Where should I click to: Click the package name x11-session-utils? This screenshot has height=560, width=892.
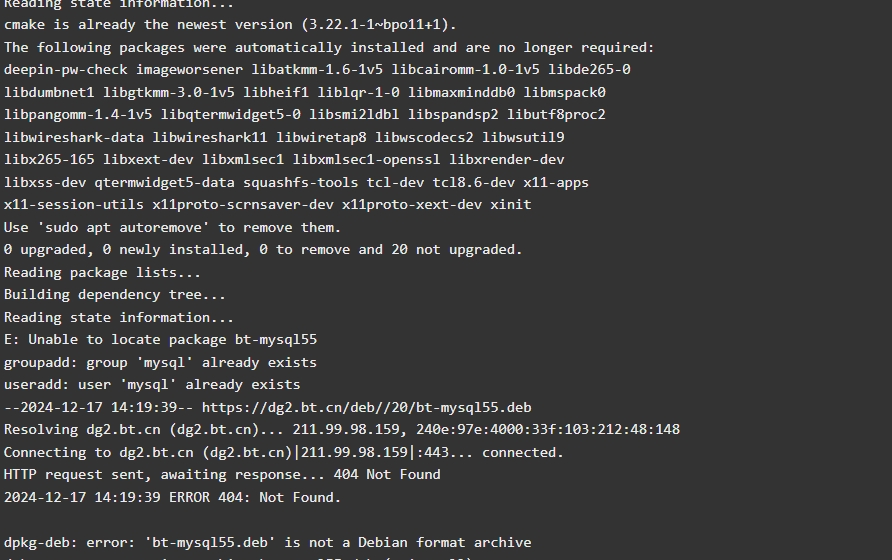point(74,205)
